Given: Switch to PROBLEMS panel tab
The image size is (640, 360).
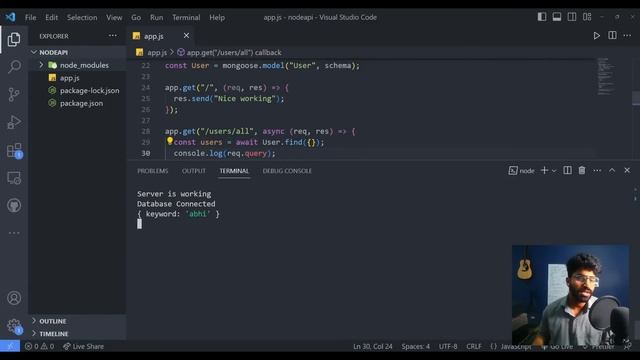Looking at the screenshot, I should point(153,171).
